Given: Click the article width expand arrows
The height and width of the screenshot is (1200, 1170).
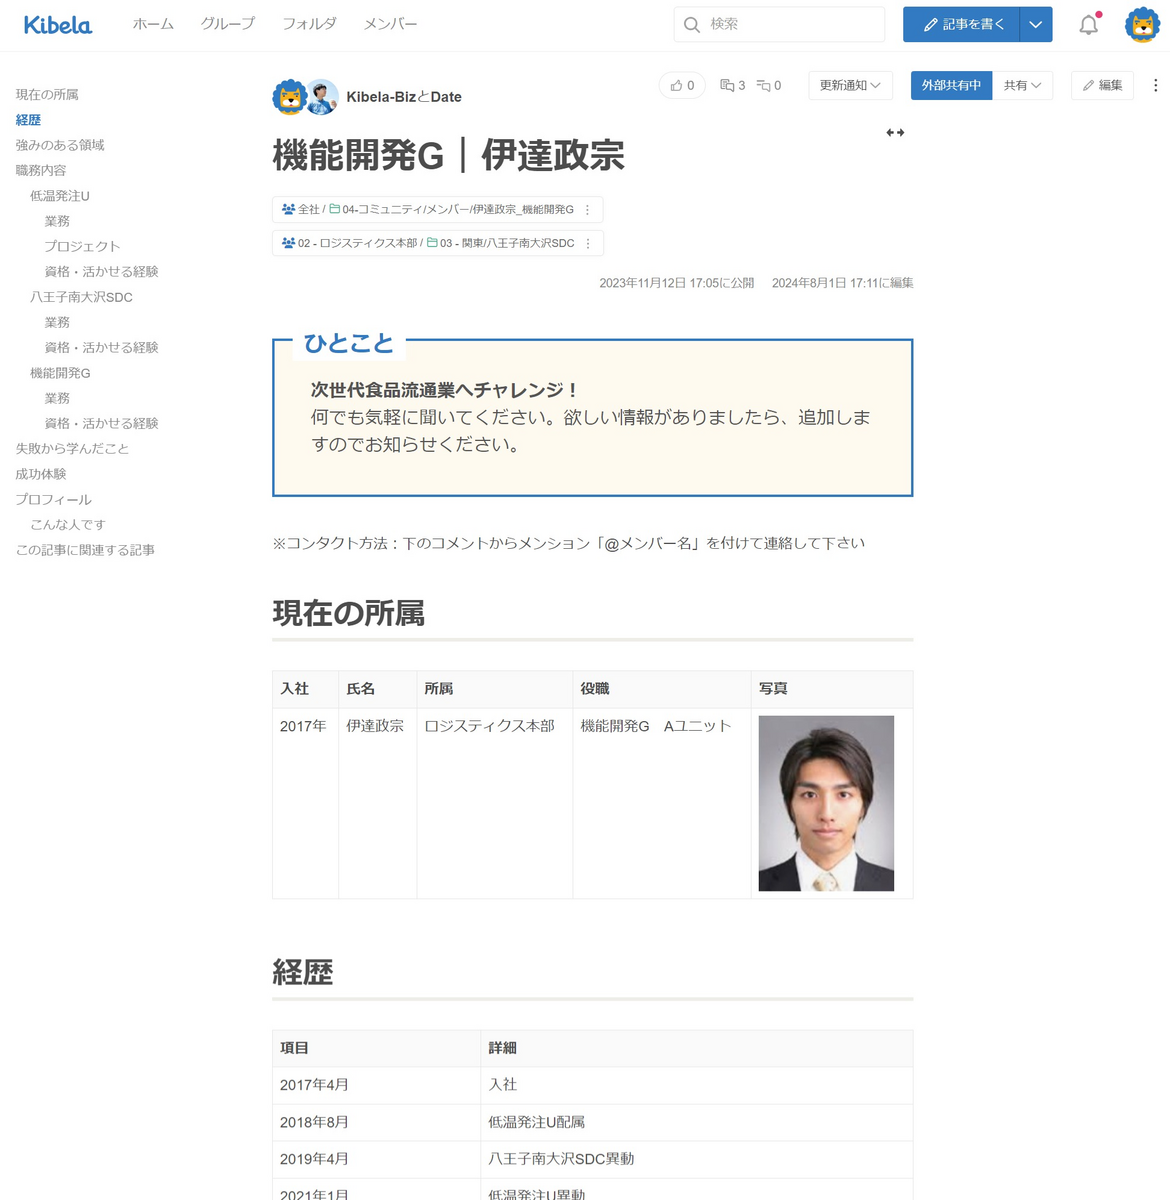Looking at the screenshot, I should pos(895,132).
